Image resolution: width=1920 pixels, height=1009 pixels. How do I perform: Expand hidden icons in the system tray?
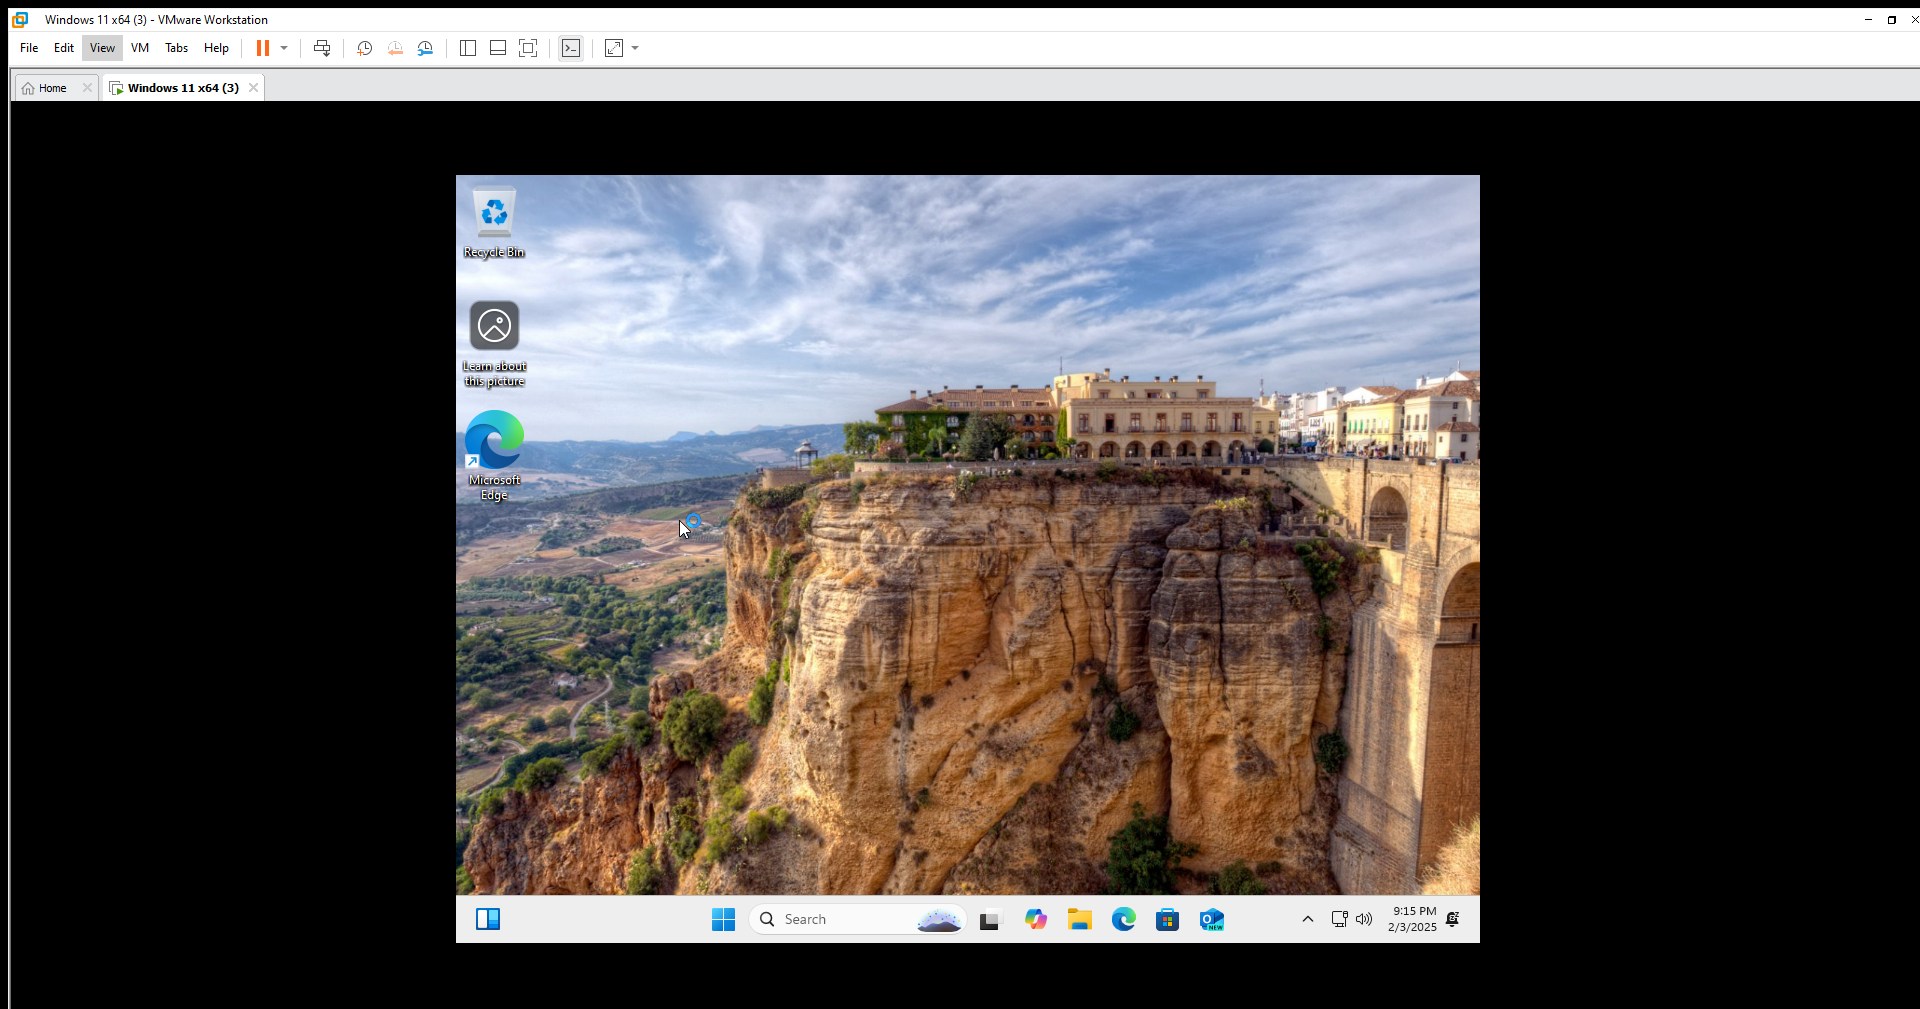pyautogui.click(x=1307, y=919)
